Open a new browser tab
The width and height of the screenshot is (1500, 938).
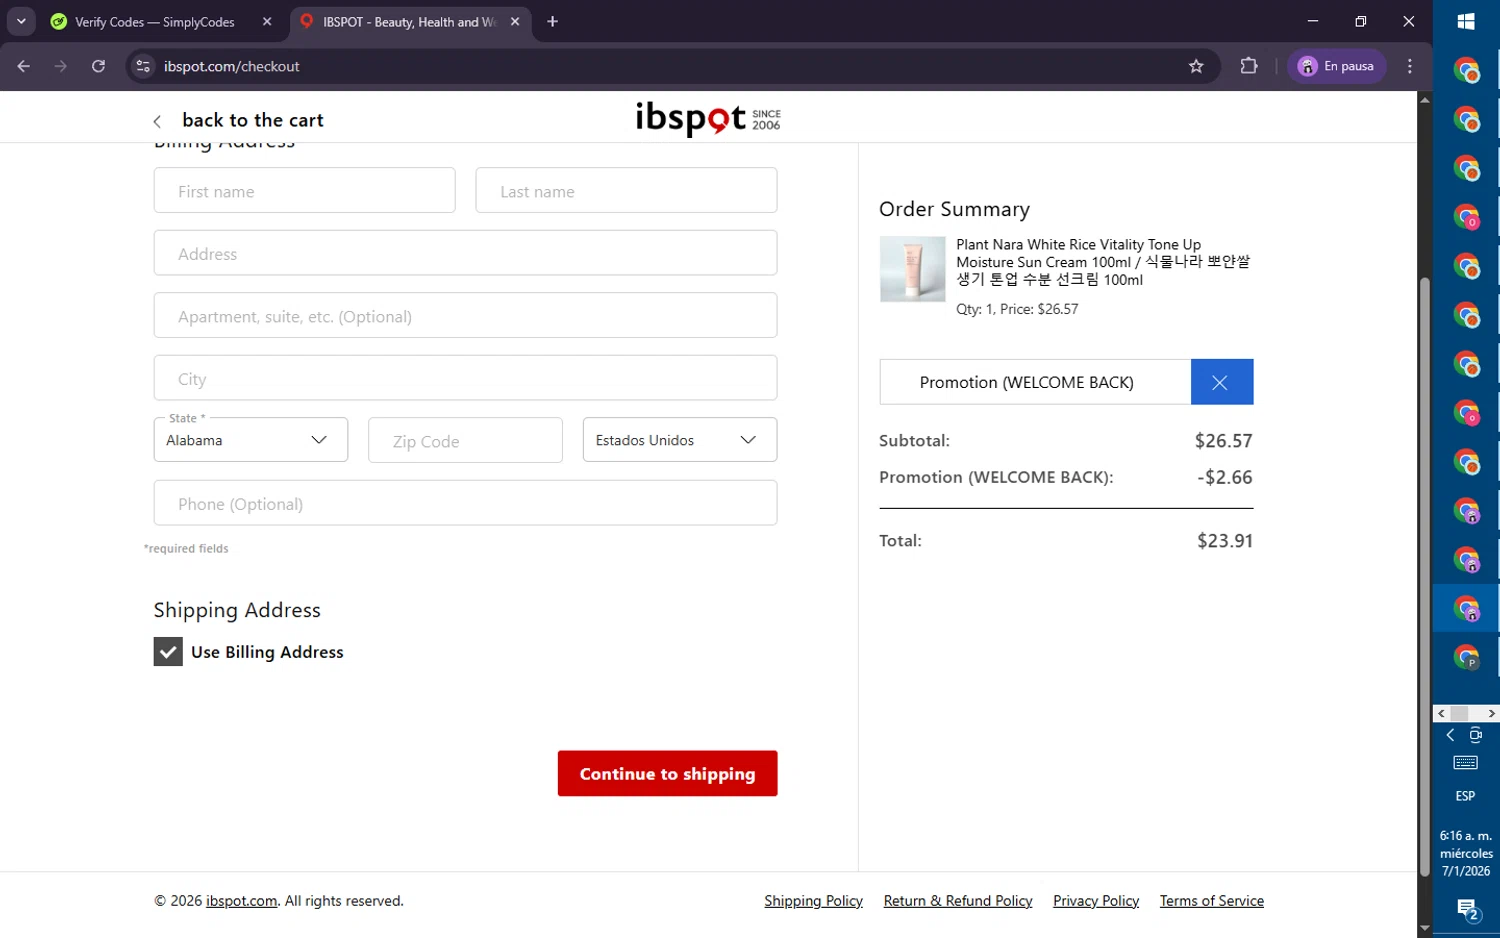coord(552,21)
